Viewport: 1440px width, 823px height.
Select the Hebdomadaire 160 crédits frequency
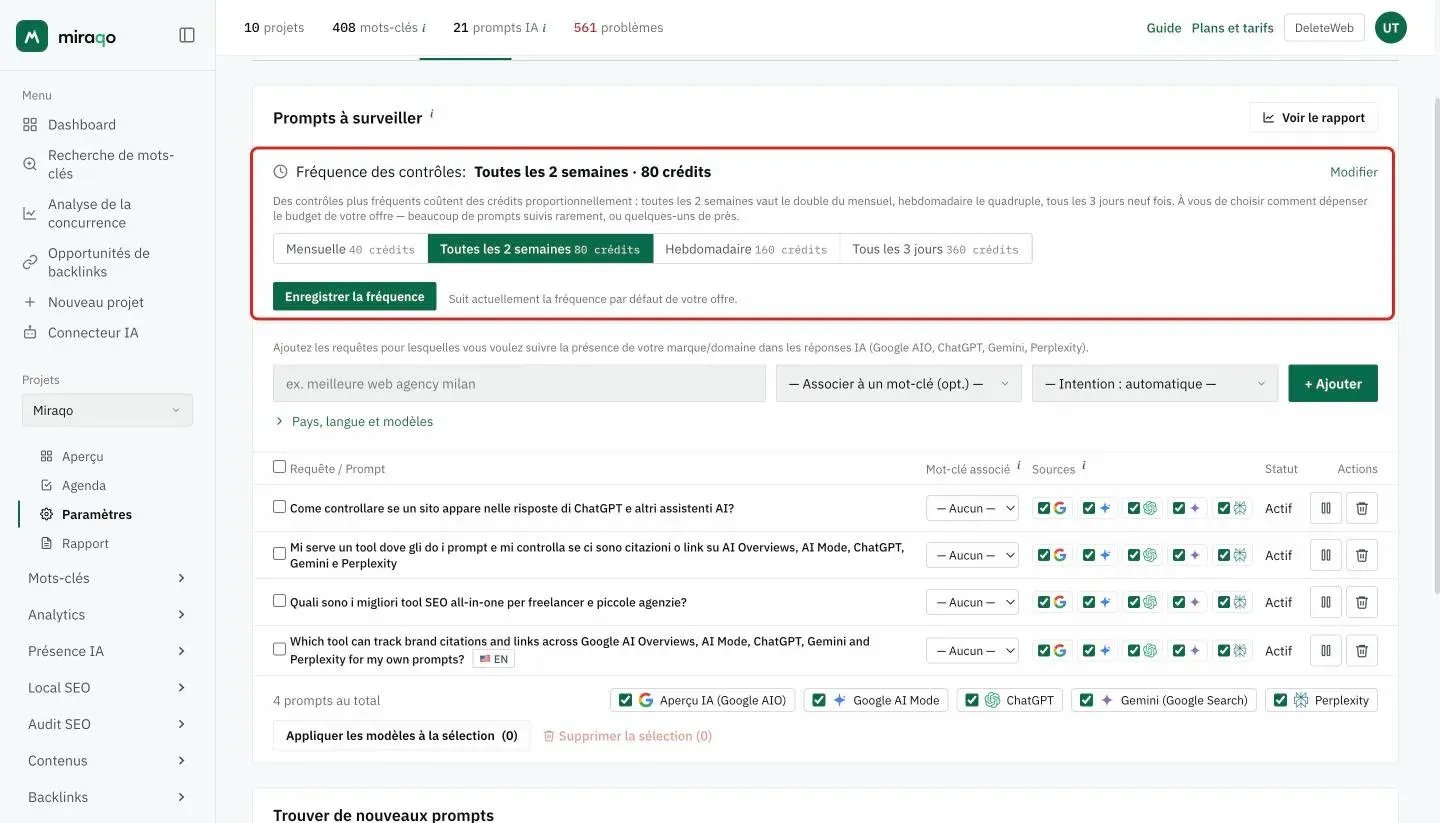746,249
